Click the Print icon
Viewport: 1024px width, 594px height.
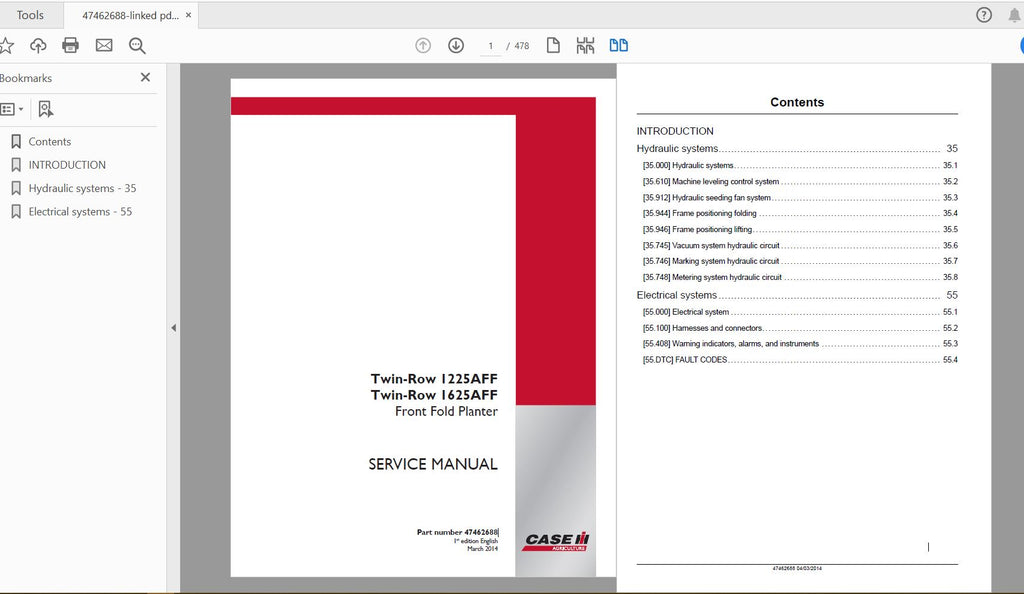71,45
